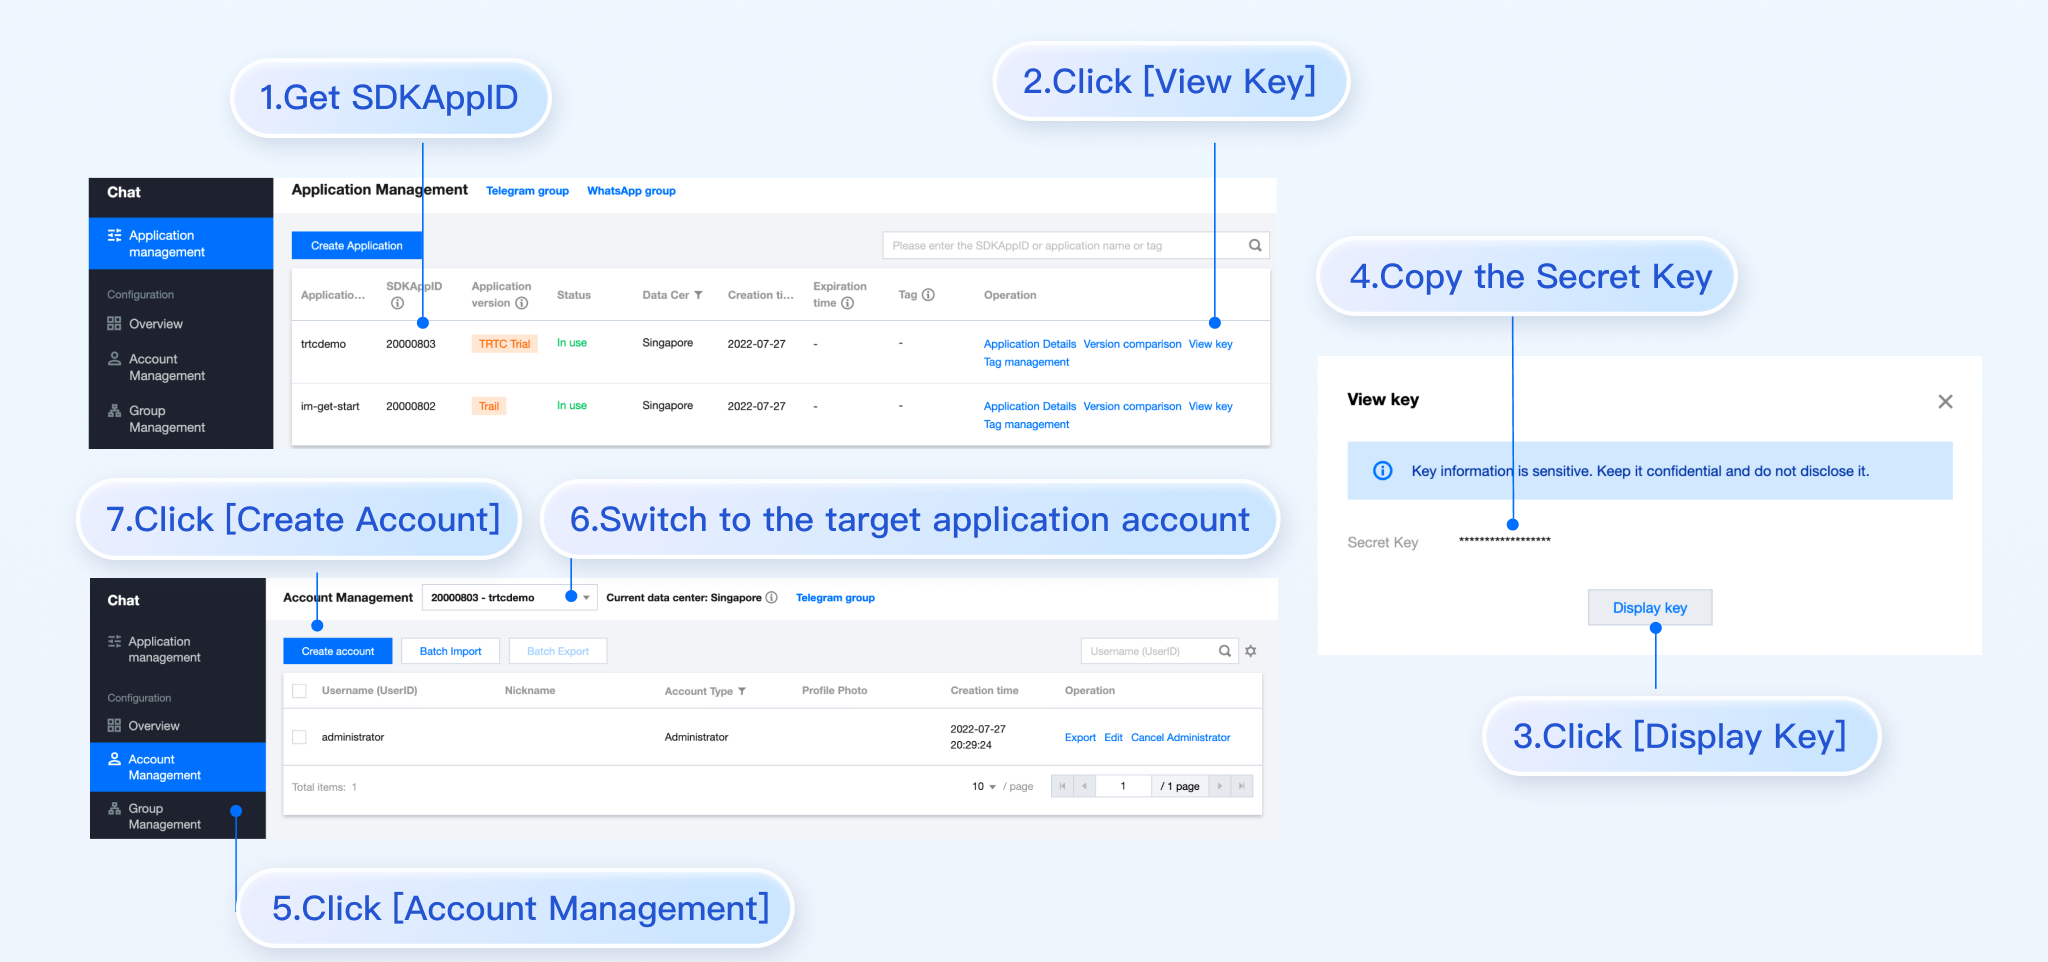Tick the select-all checkbox in the Username header
This screenshot has height=962, width=2048.
[299, 691]
